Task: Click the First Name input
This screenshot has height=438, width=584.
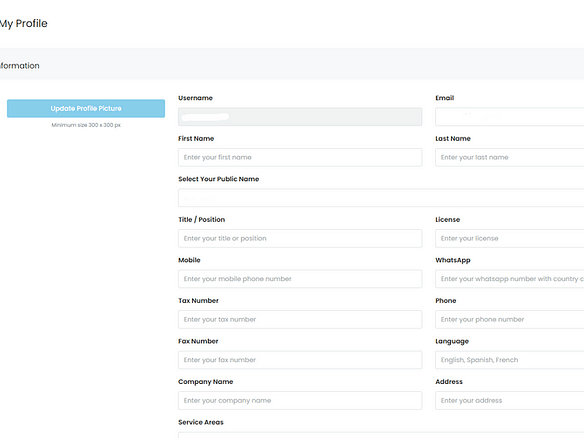Action: pos(300,157)
